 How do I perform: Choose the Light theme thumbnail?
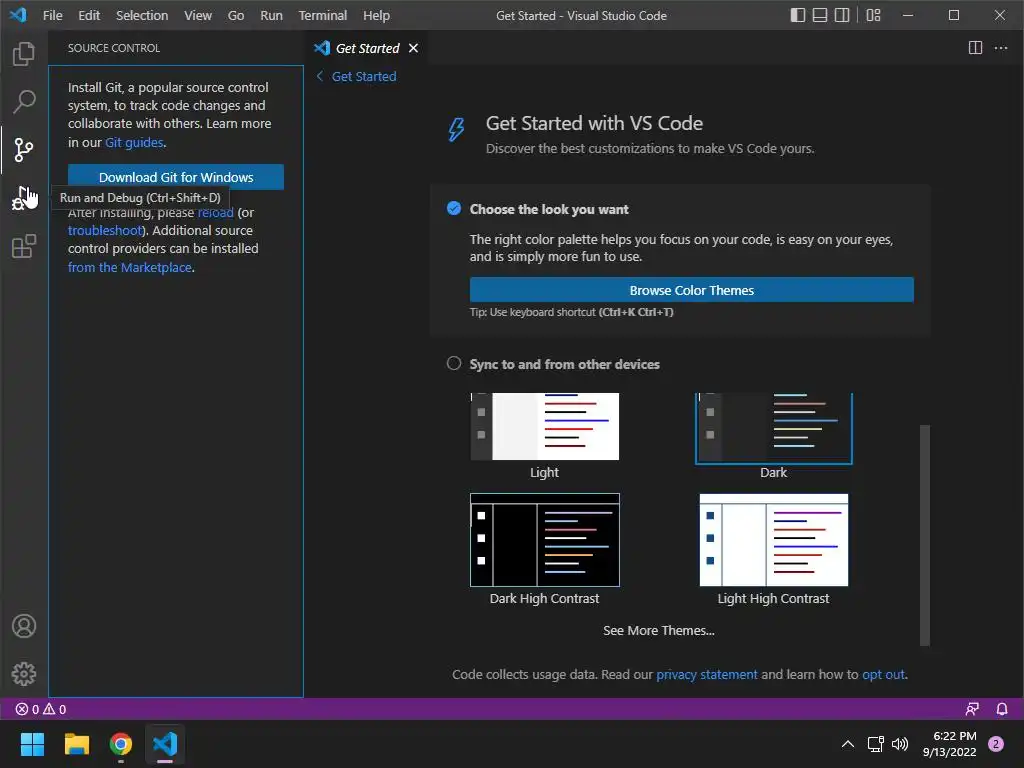[x=545, y=426]
